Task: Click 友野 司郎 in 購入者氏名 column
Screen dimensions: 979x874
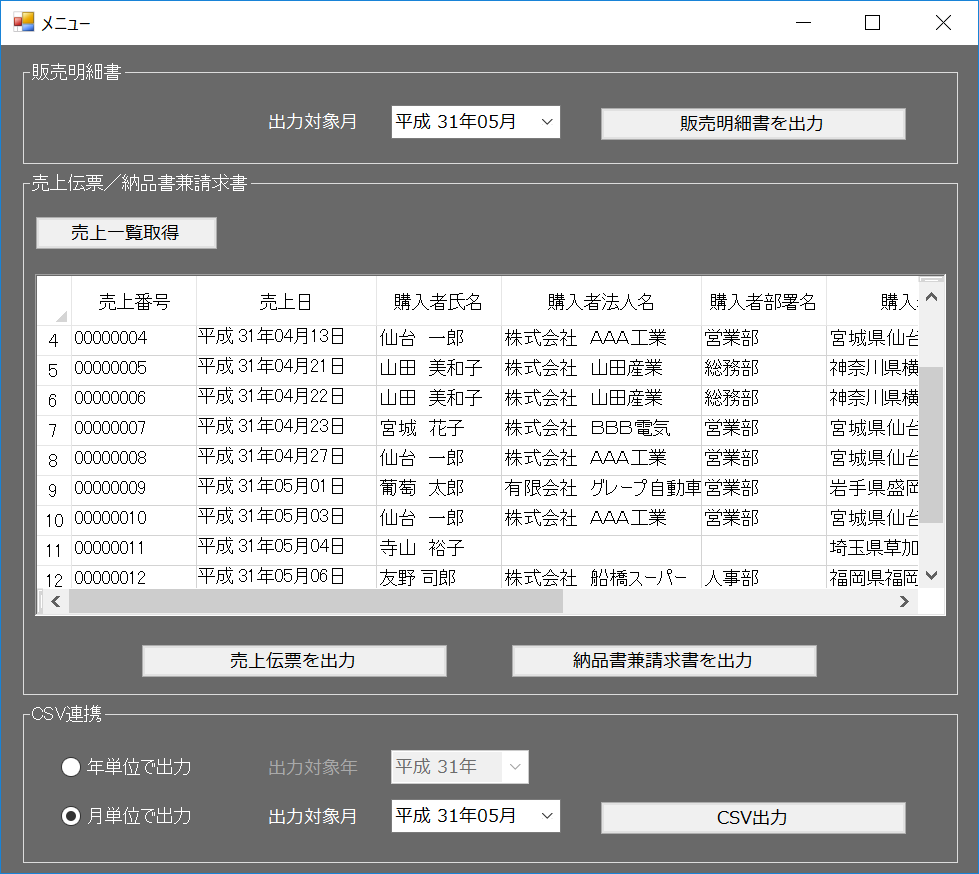Action: tap(438, 577)
